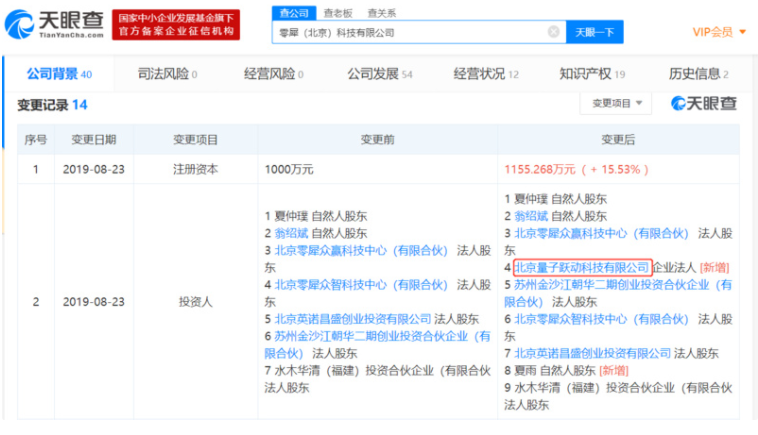Select the 投资人 change item cell
Image resolution: width=758 pixels, height=435 pixels.
click(x=195, y=302)
